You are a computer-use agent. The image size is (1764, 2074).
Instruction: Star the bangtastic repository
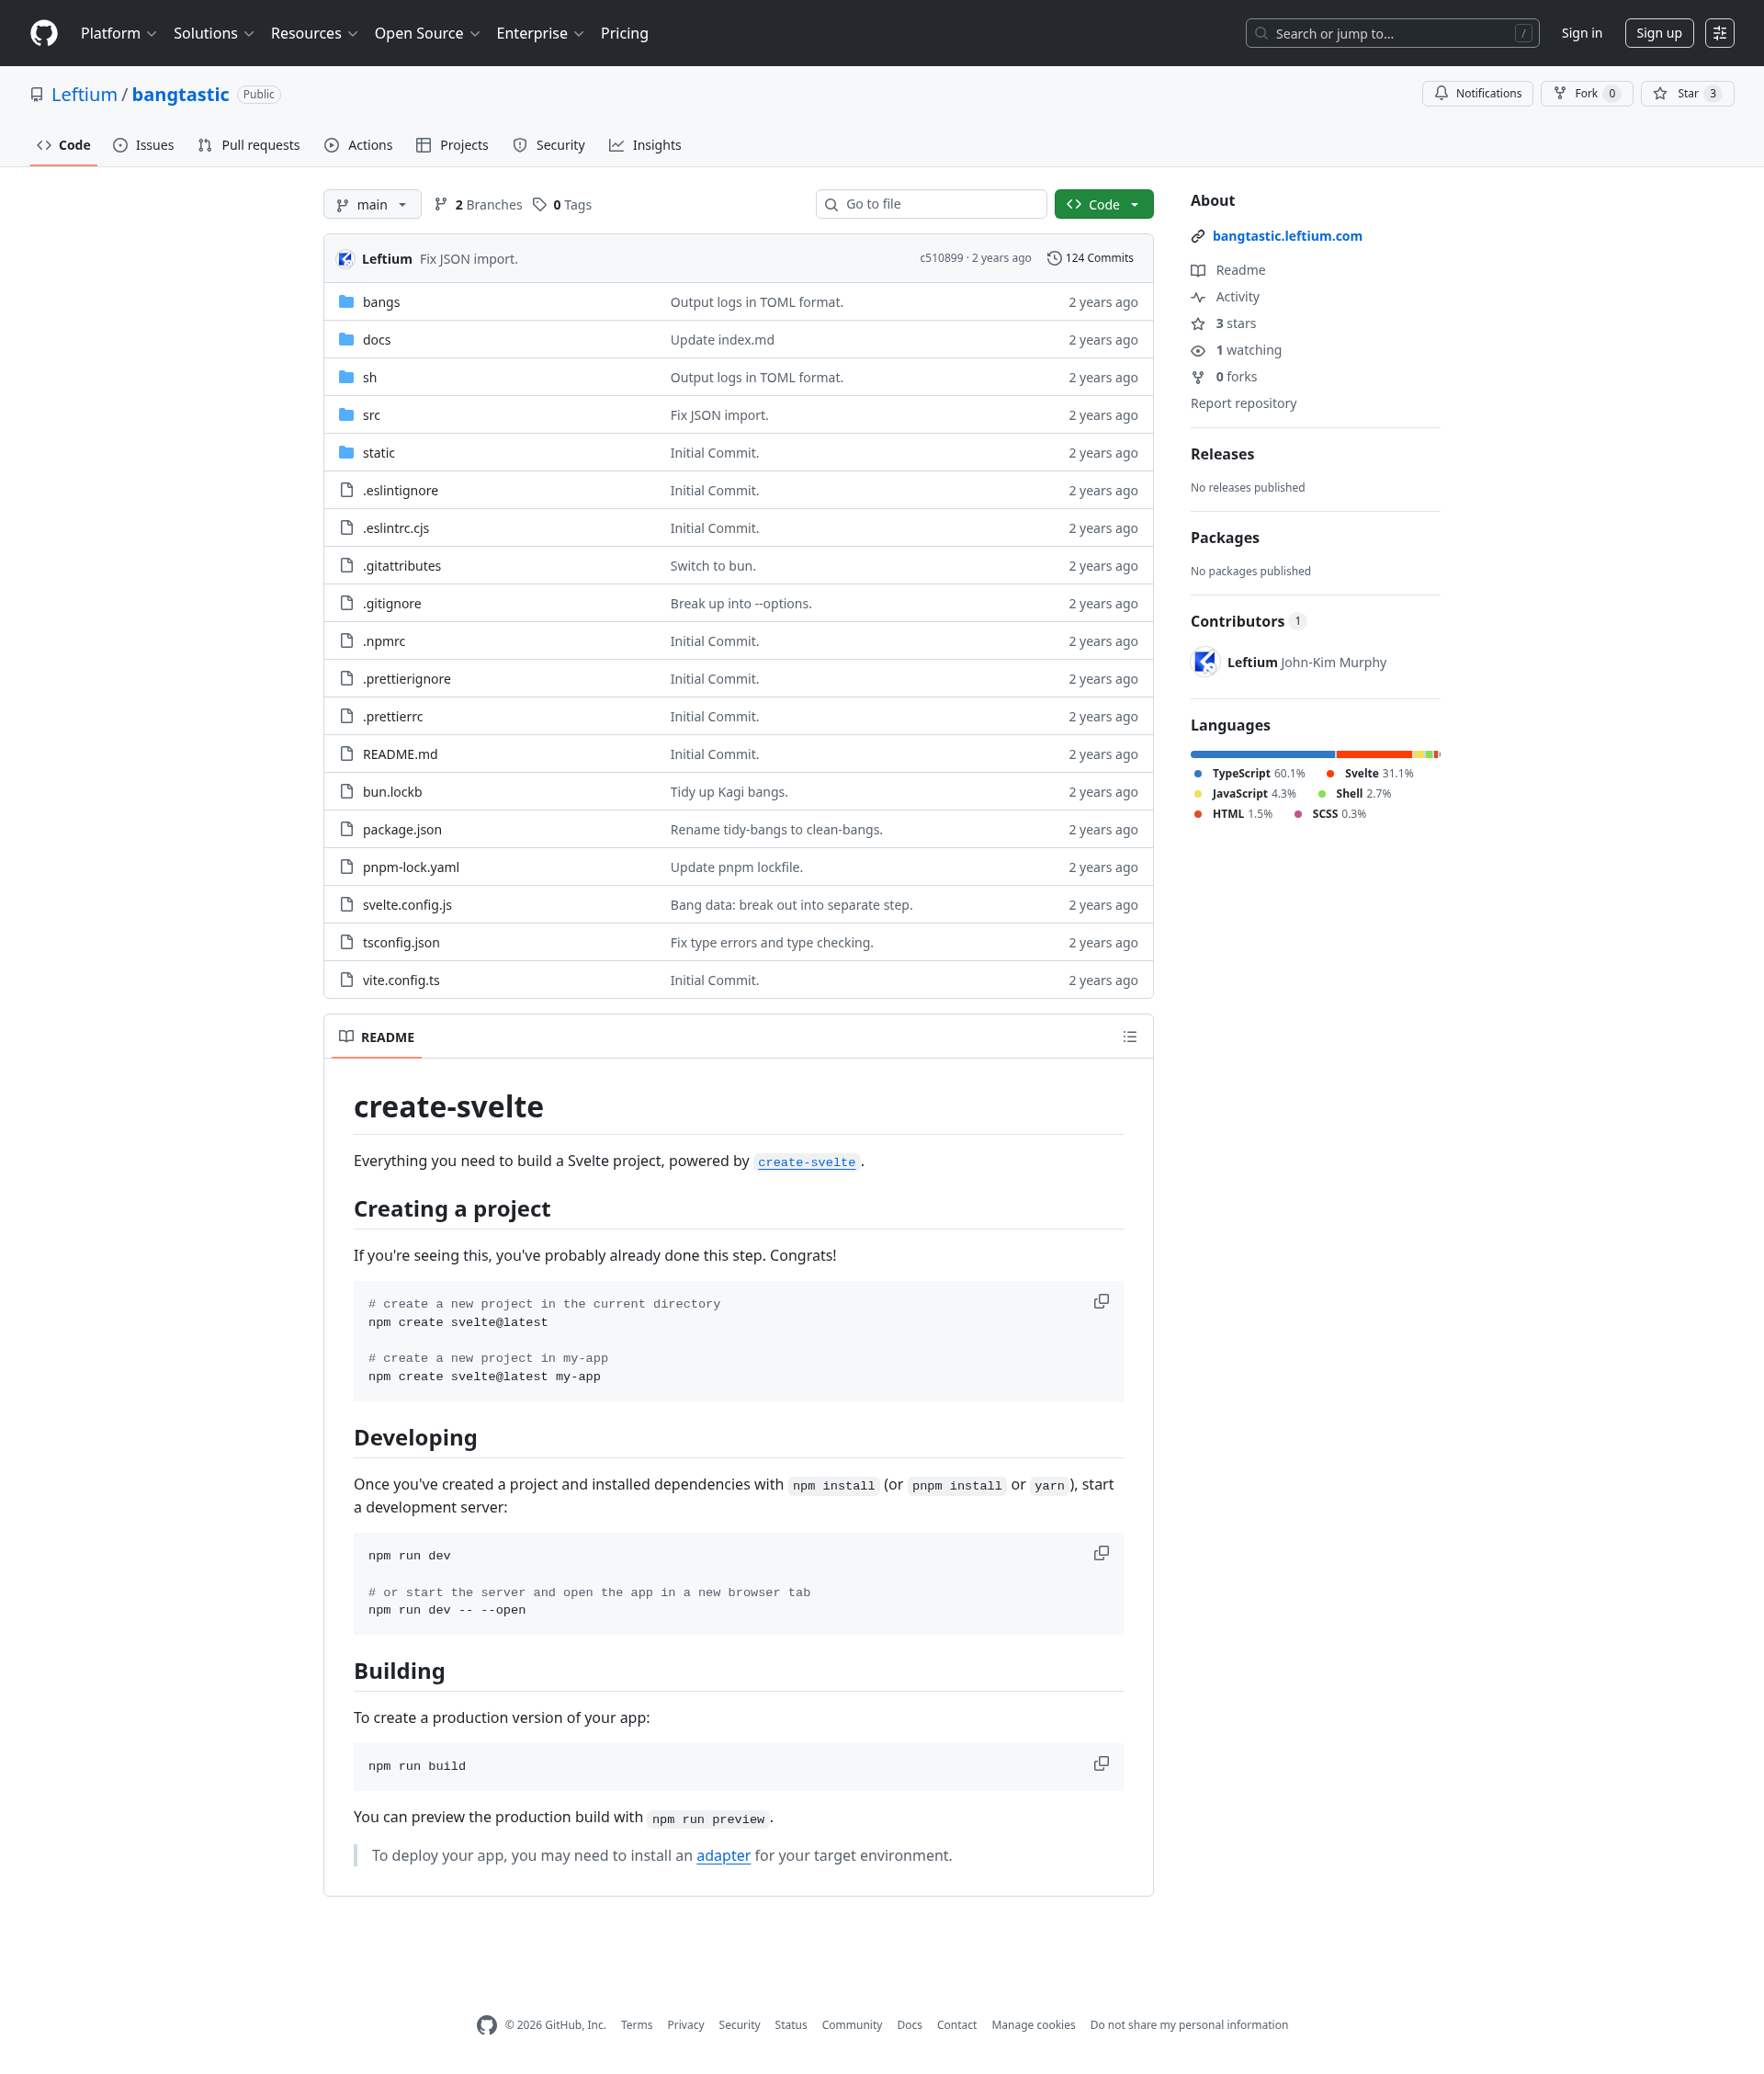pyautogui.click(x=1686, y=93)
